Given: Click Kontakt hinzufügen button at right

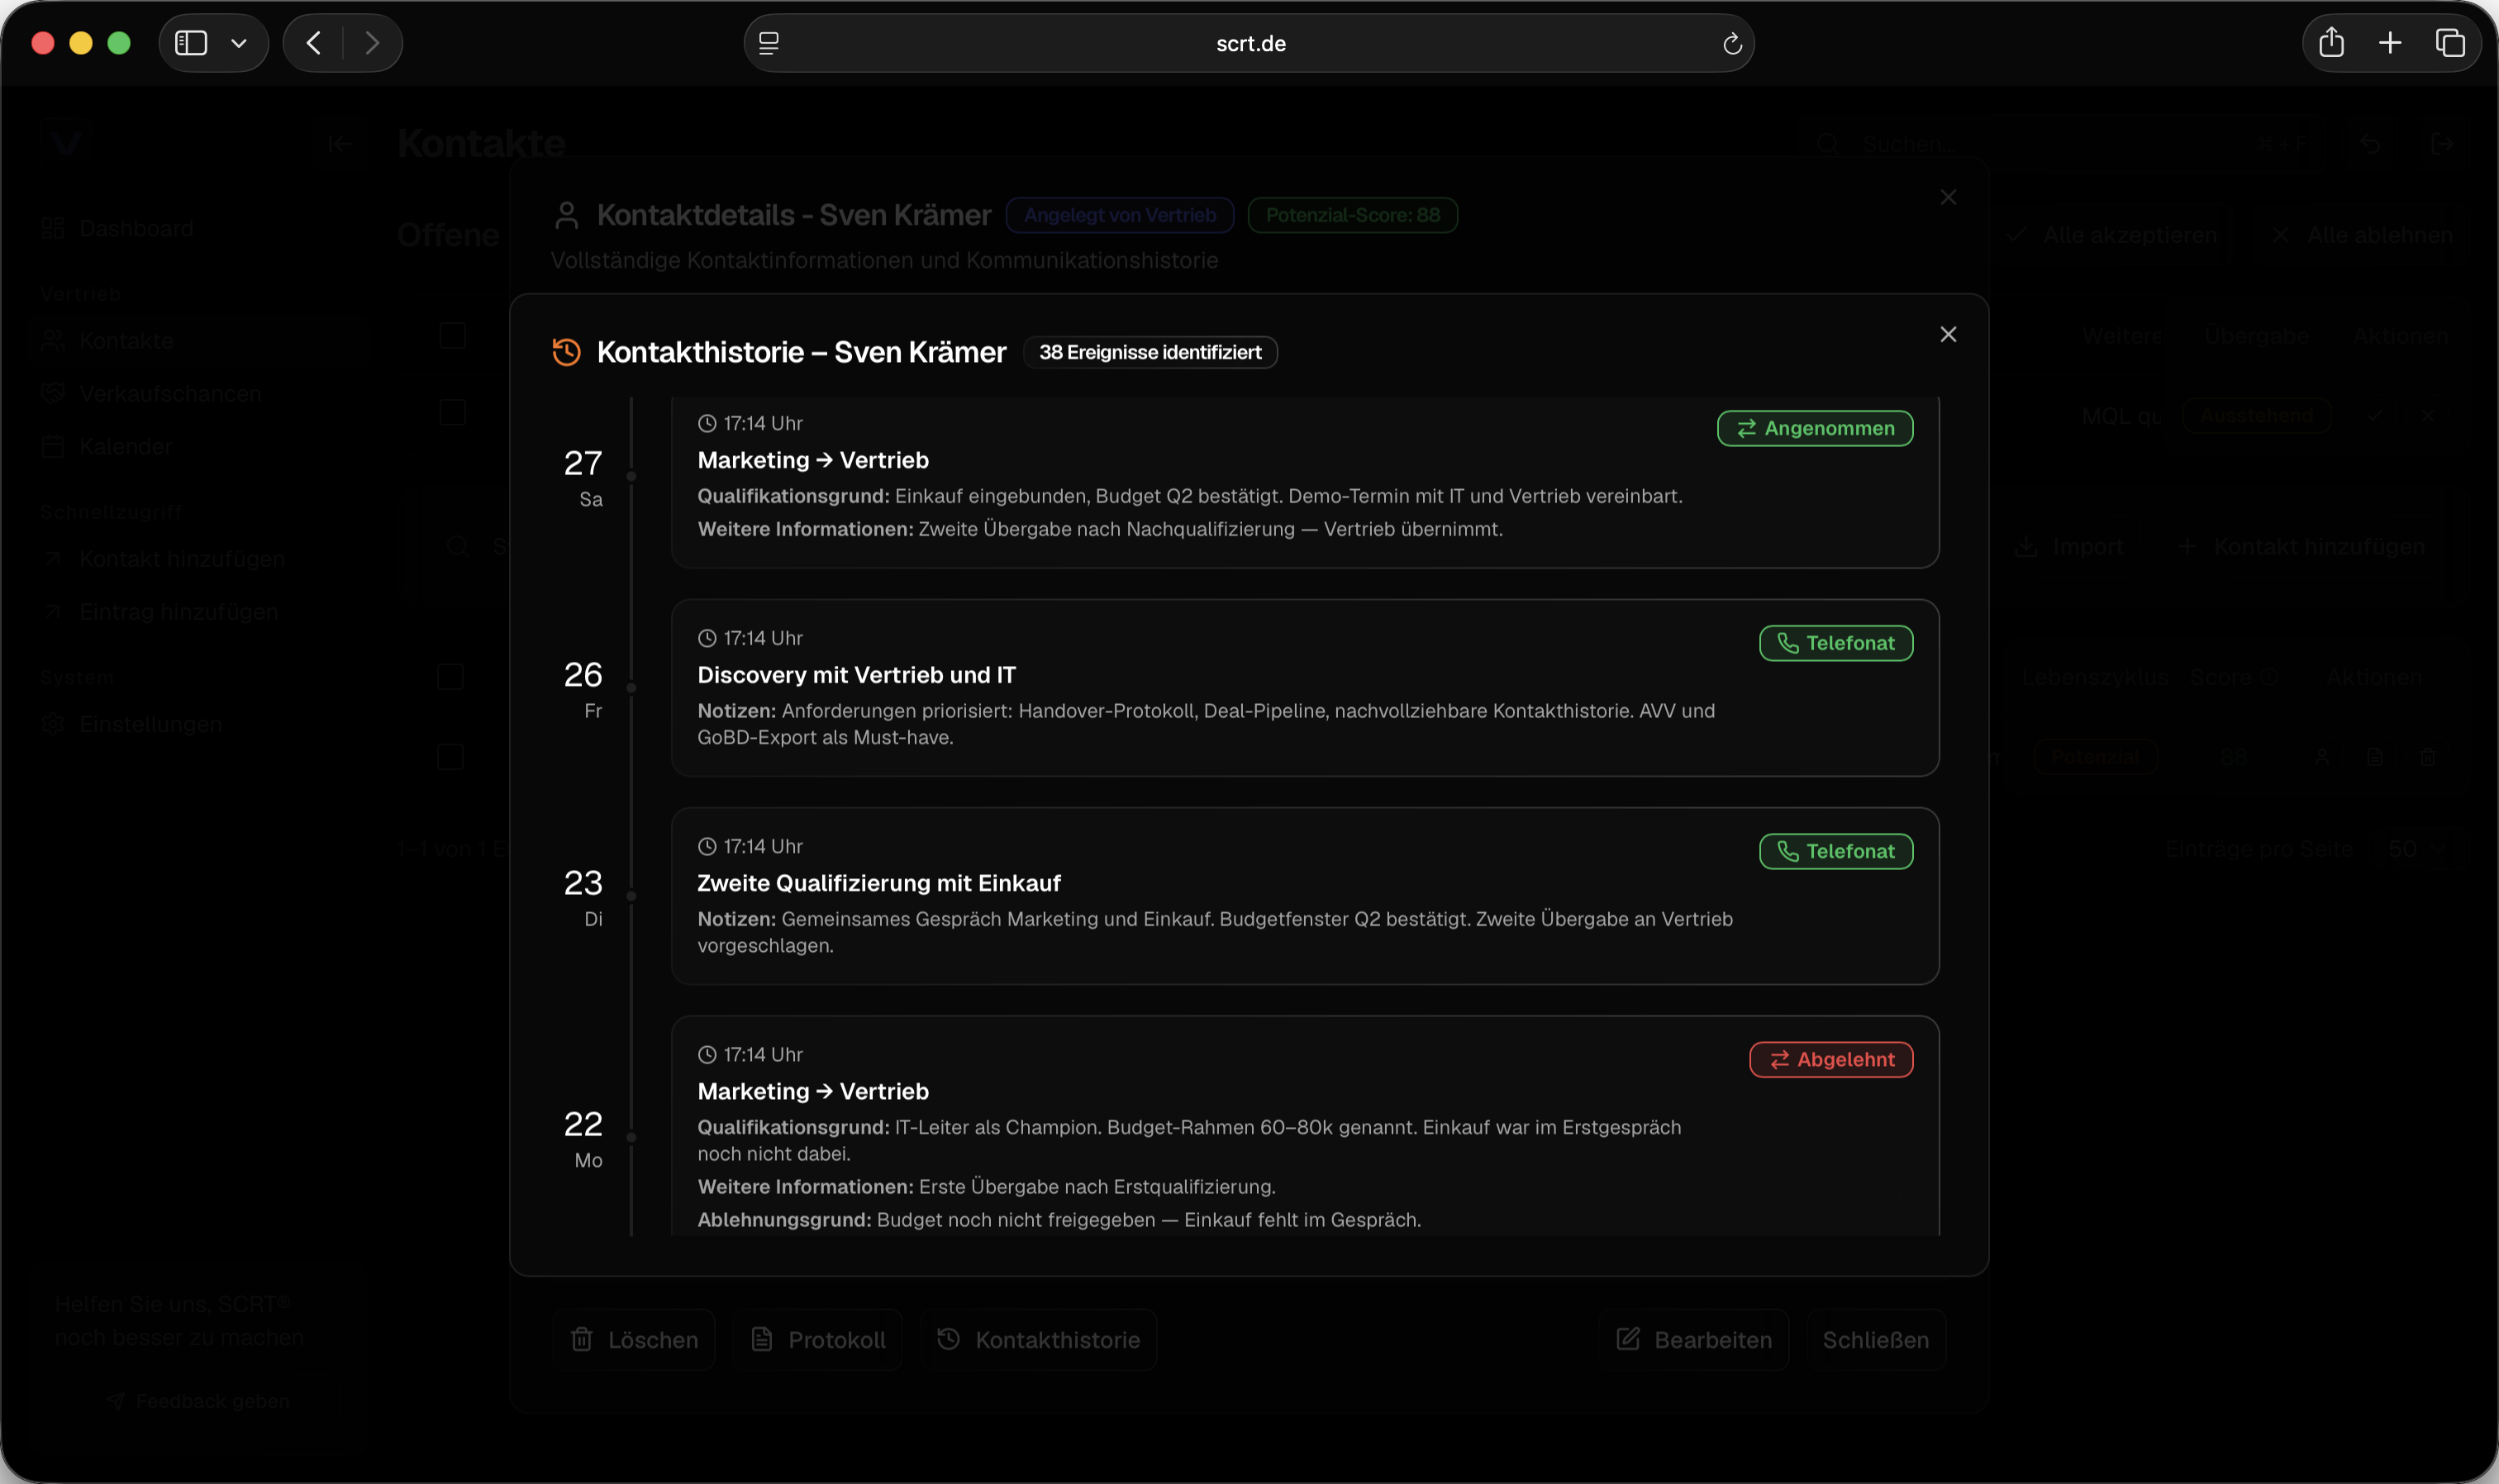Looking at the screenshot, I should pos(2301,546).
